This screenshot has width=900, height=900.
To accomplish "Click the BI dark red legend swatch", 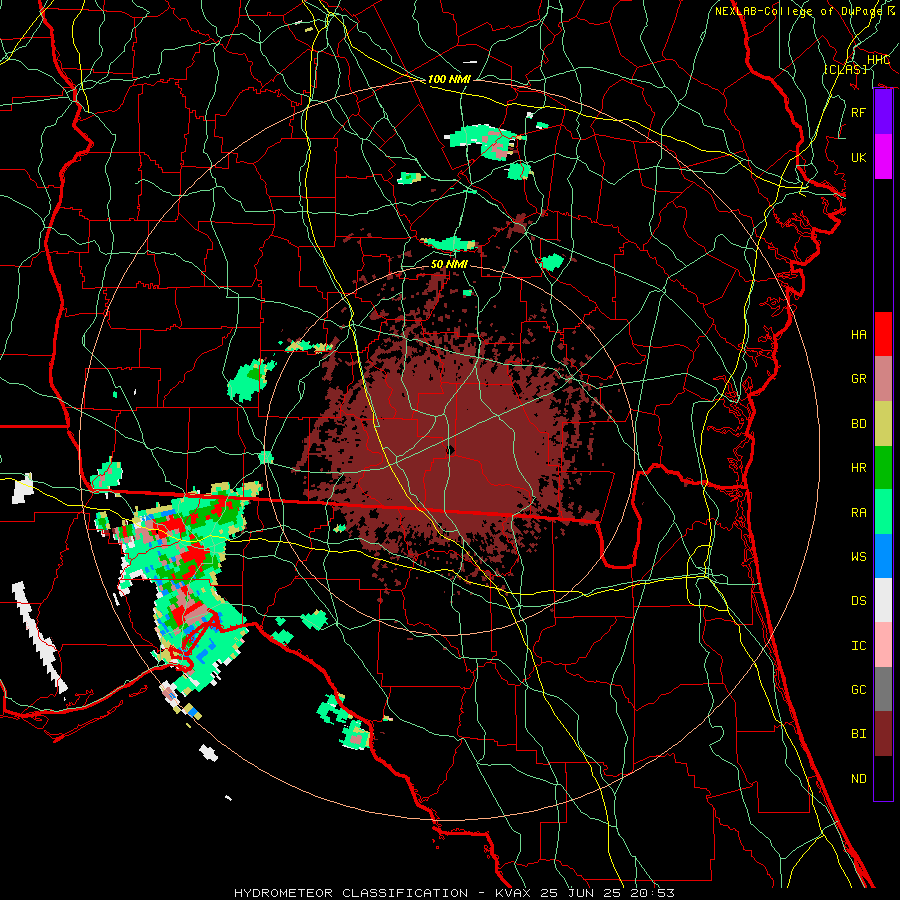I will pos(883,734).
